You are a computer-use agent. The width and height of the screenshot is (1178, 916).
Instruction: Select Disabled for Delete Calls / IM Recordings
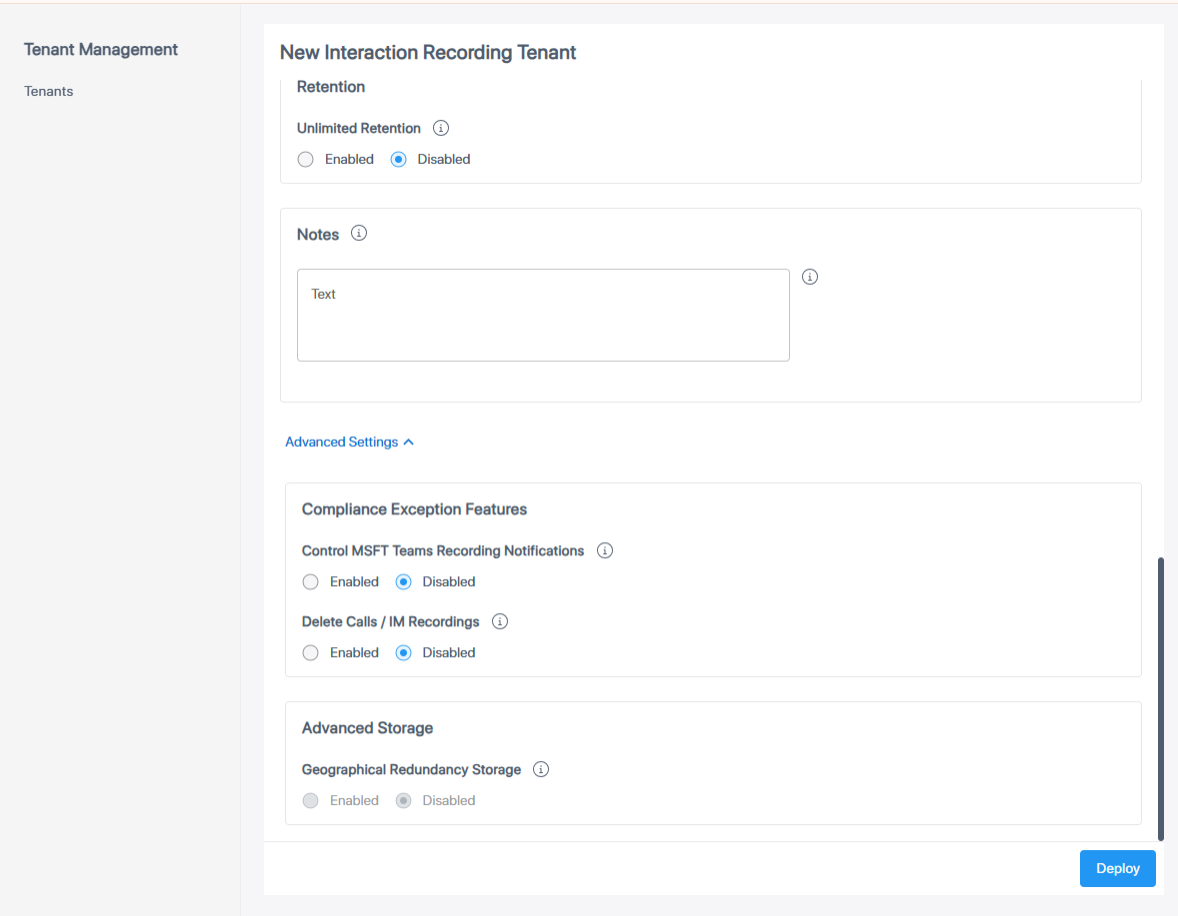(x=403, y=653)
